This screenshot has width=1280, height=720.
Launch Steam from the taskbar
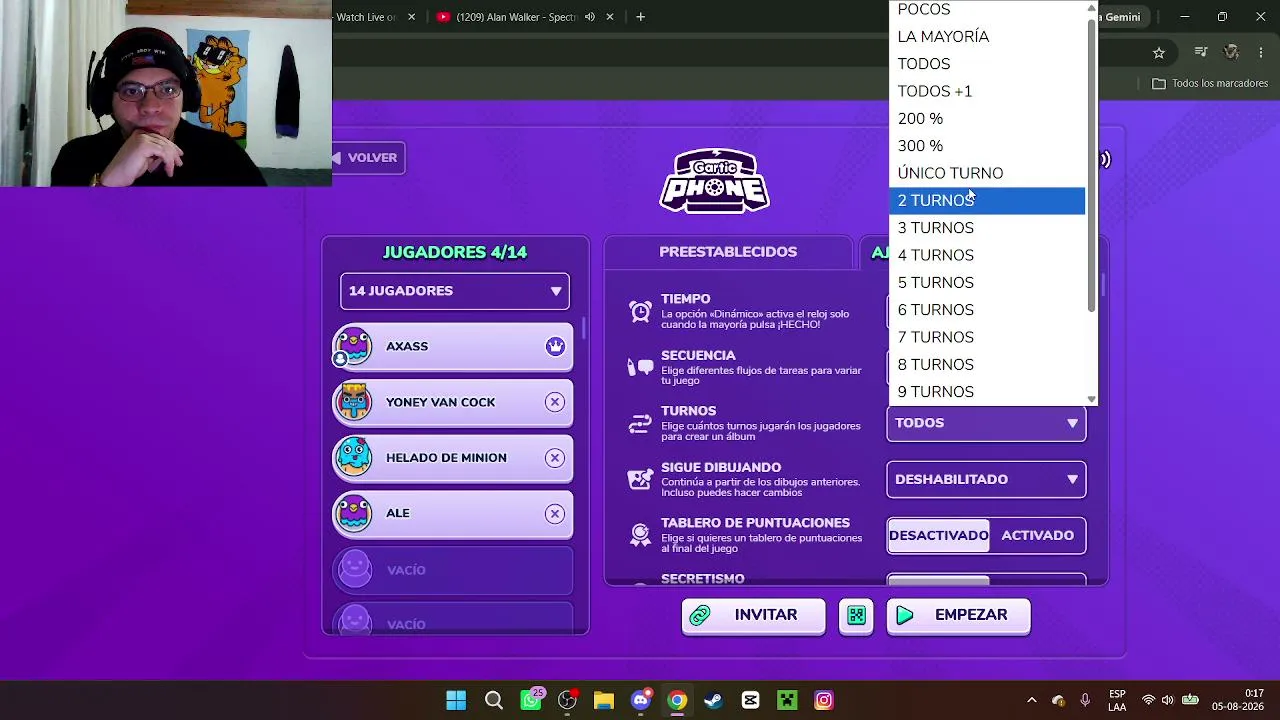[714, 700]
